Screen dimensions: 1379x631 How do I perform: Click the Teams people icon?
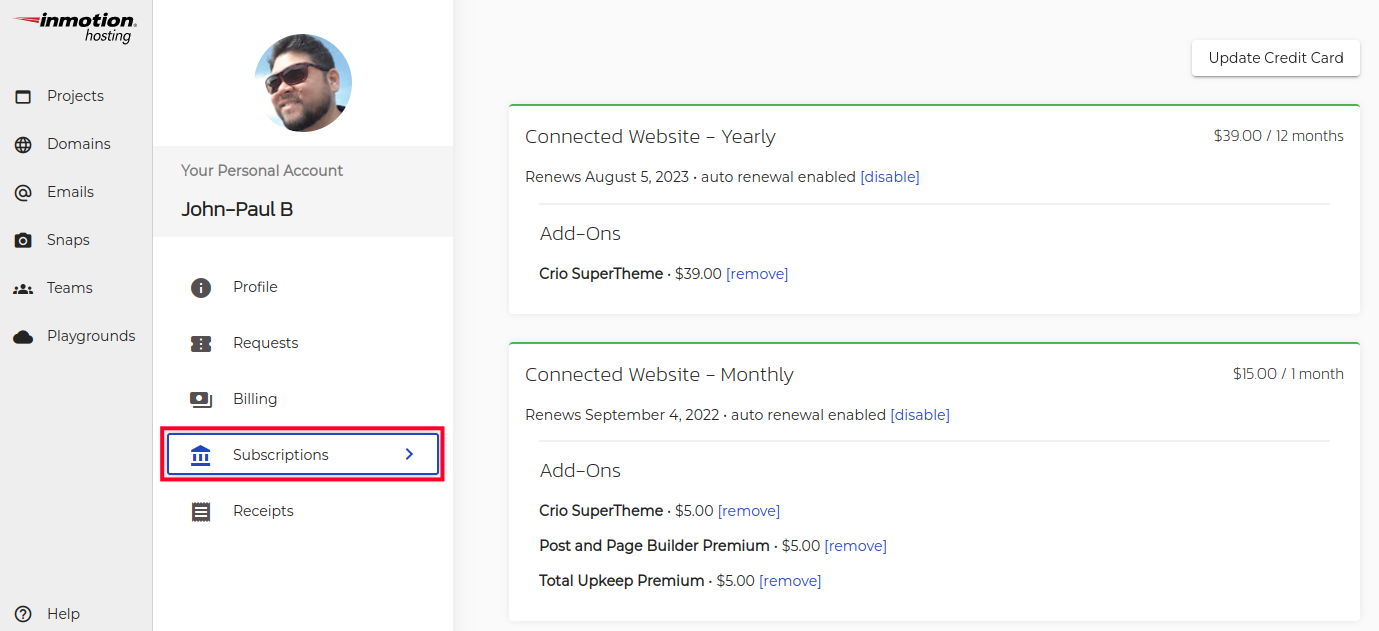[x=23, y=289]
